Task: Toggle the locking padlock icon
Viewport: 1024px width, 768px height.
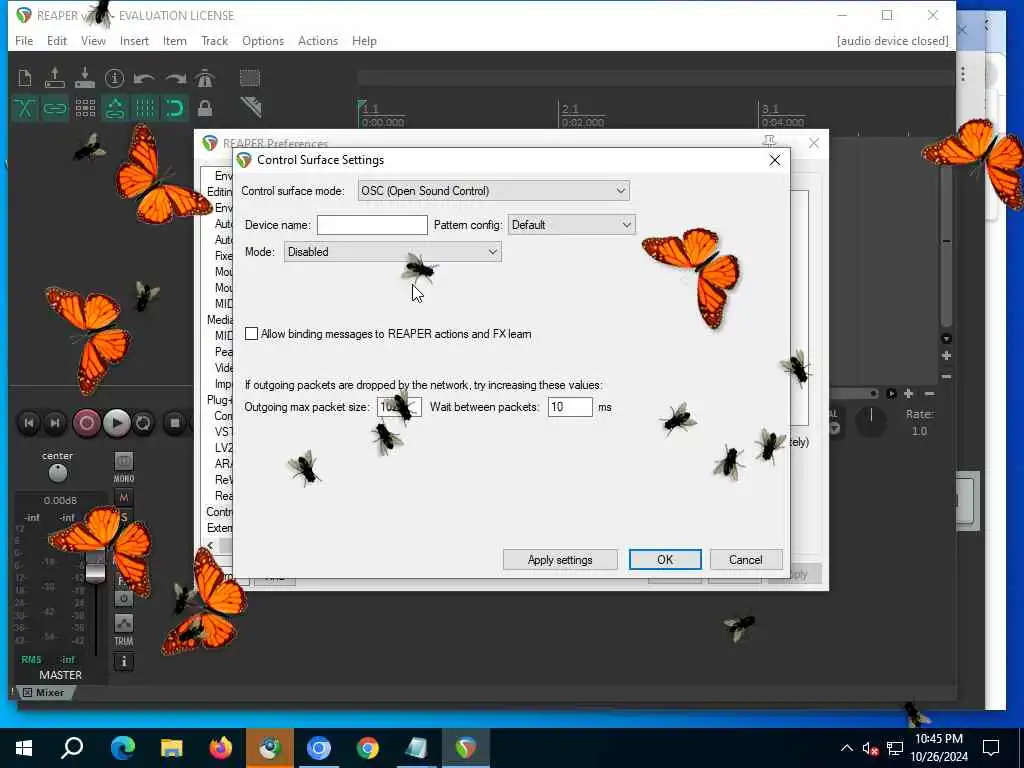Action: [205, 108]
